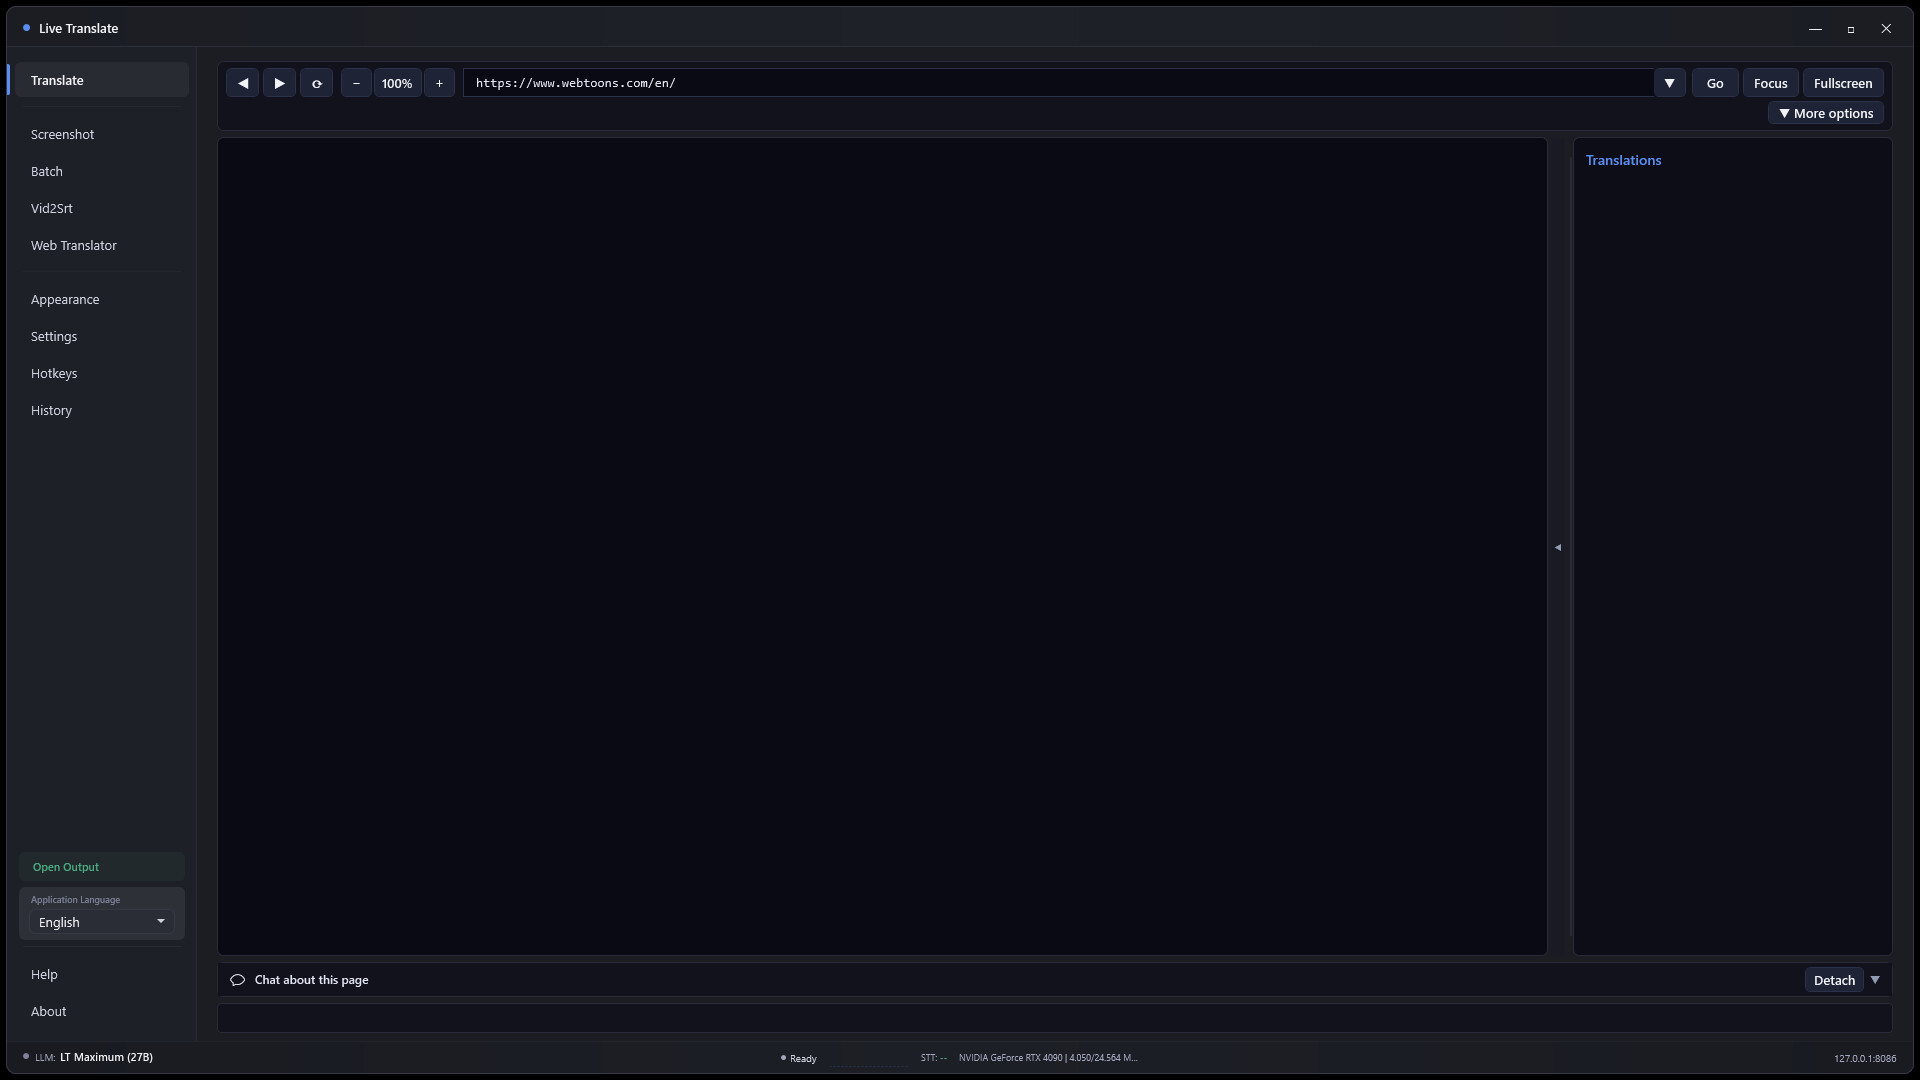Screen dimensions: 1920x1080
Task: Open the Batch section
Action: pos(102,171)
